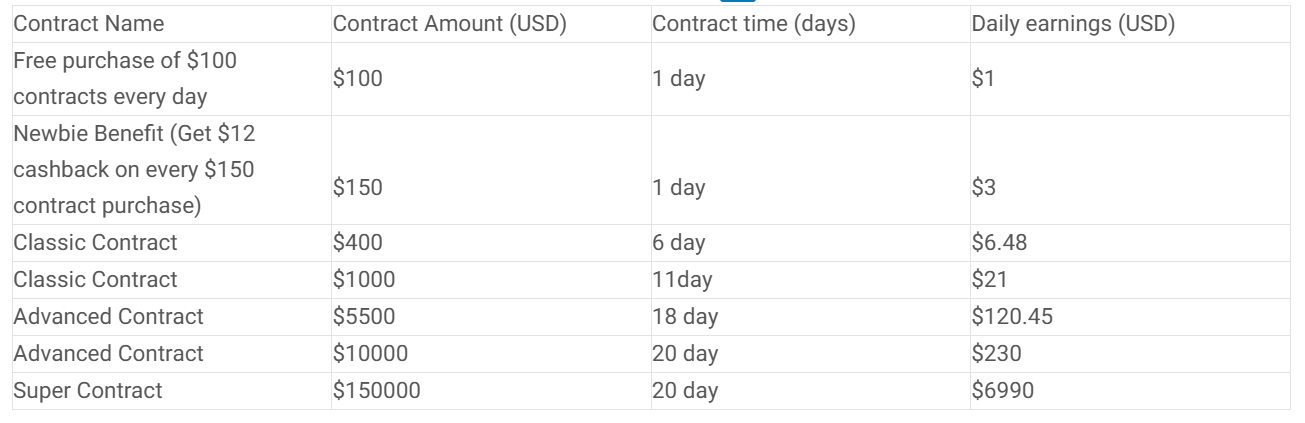This screenshot has width=1305, height=423.
Task: Click the Contract Name column header
Action: (89, 24)
